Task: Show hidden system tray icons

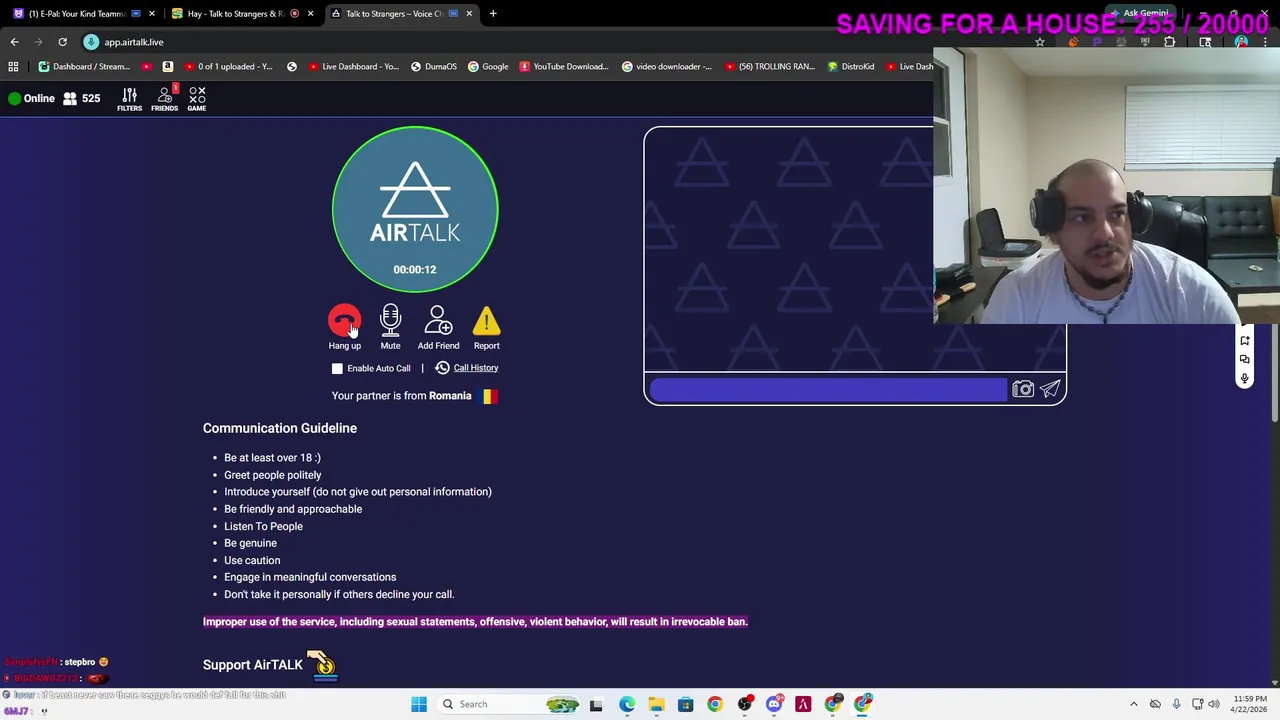Action: 1133,704
